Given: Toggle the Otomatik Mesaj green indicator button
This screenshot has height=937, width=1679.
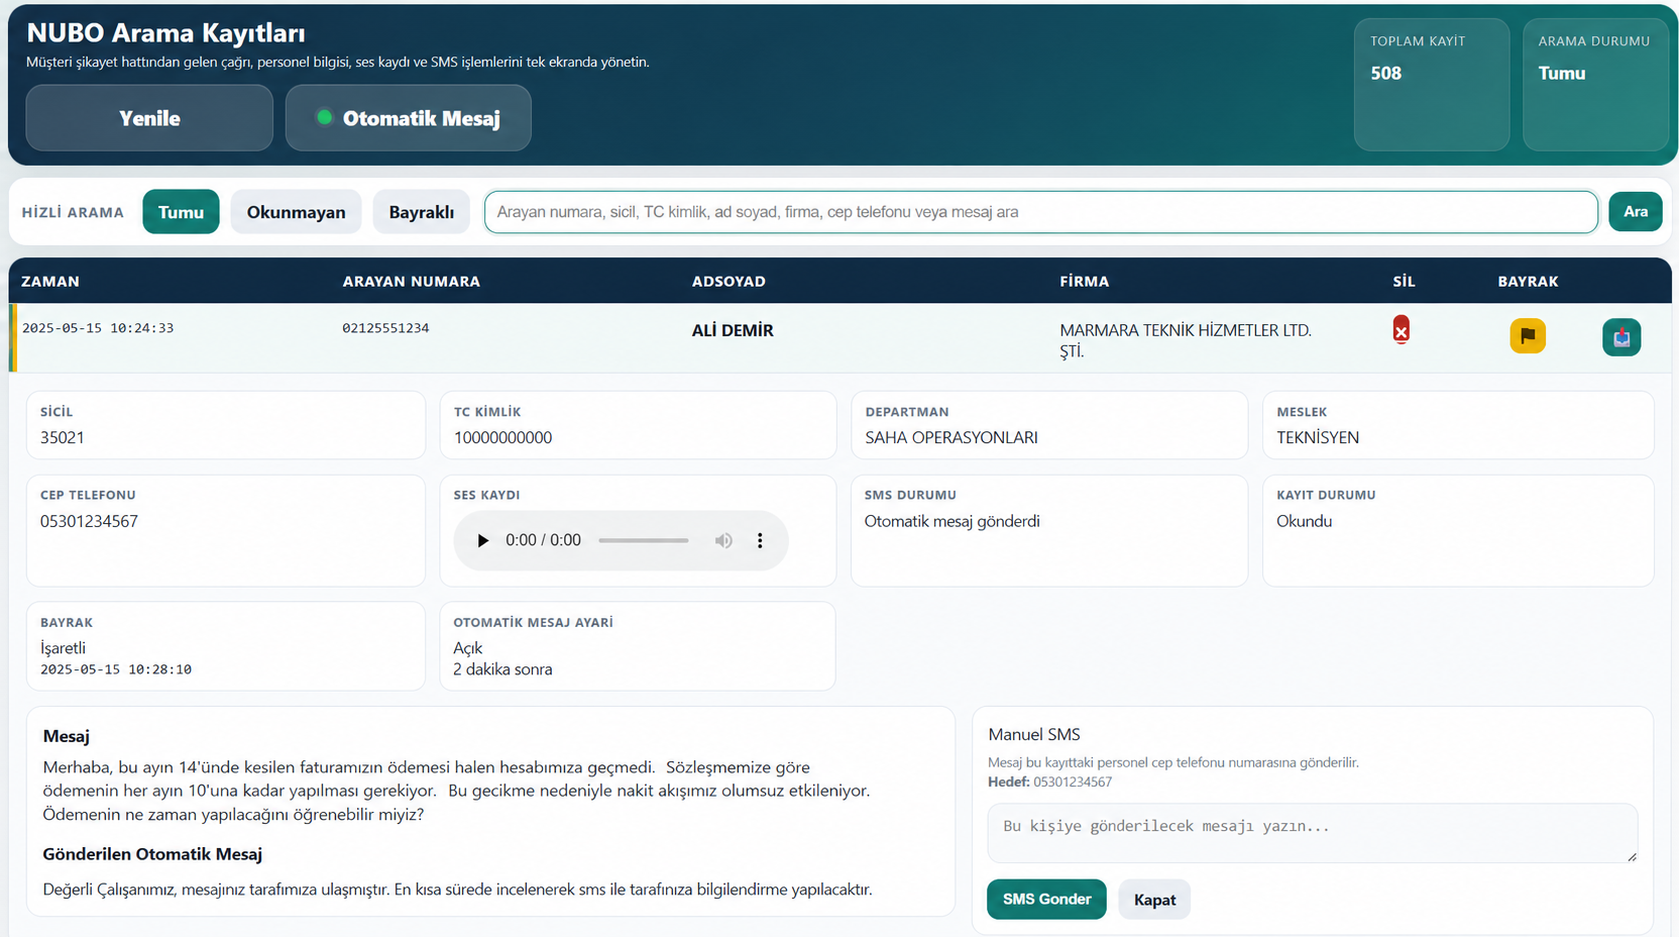Looking at the screenshot, I should (408, 118).
